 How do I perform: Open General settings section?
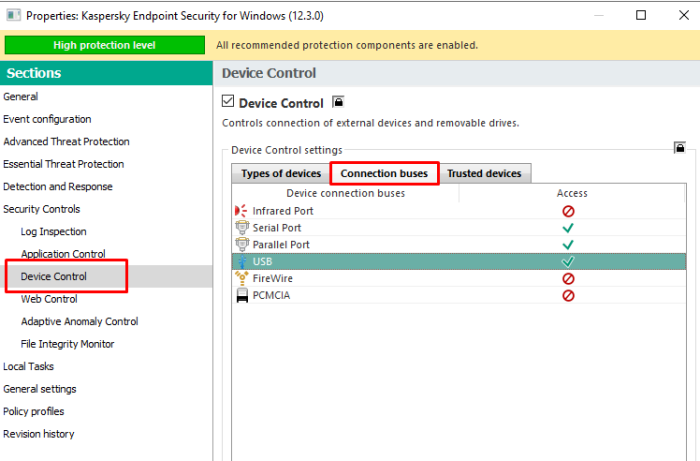pos(40,389)
